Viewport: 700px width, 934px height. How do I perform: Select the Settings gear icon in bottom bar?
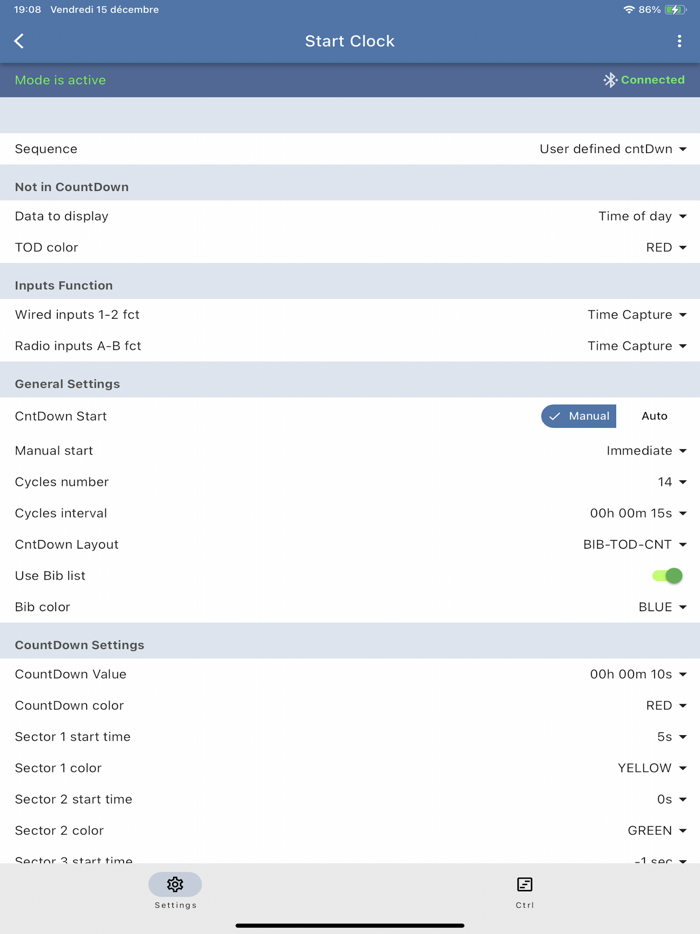(175, 885)
